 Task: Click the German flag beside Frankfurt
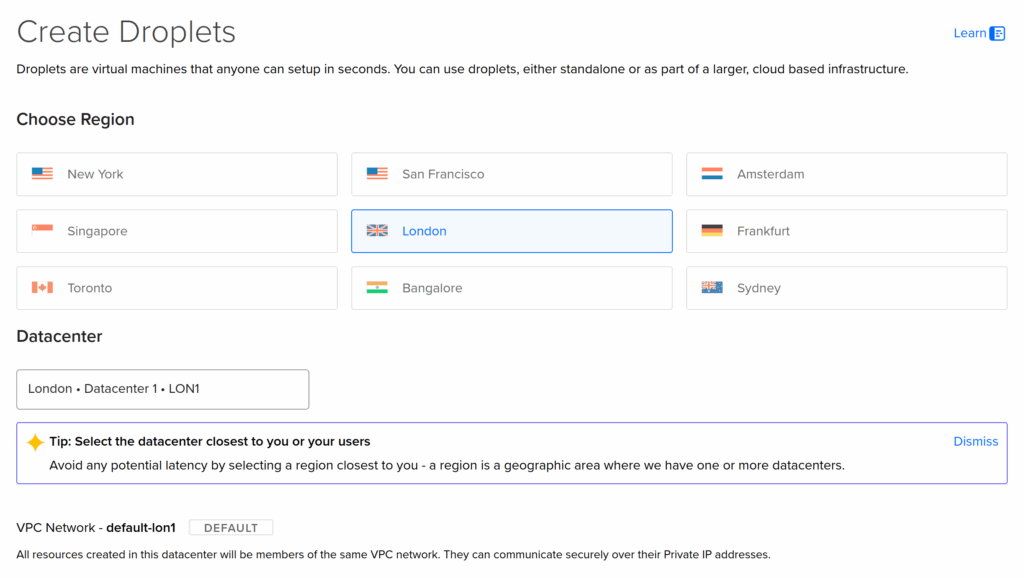pos(712,231)
